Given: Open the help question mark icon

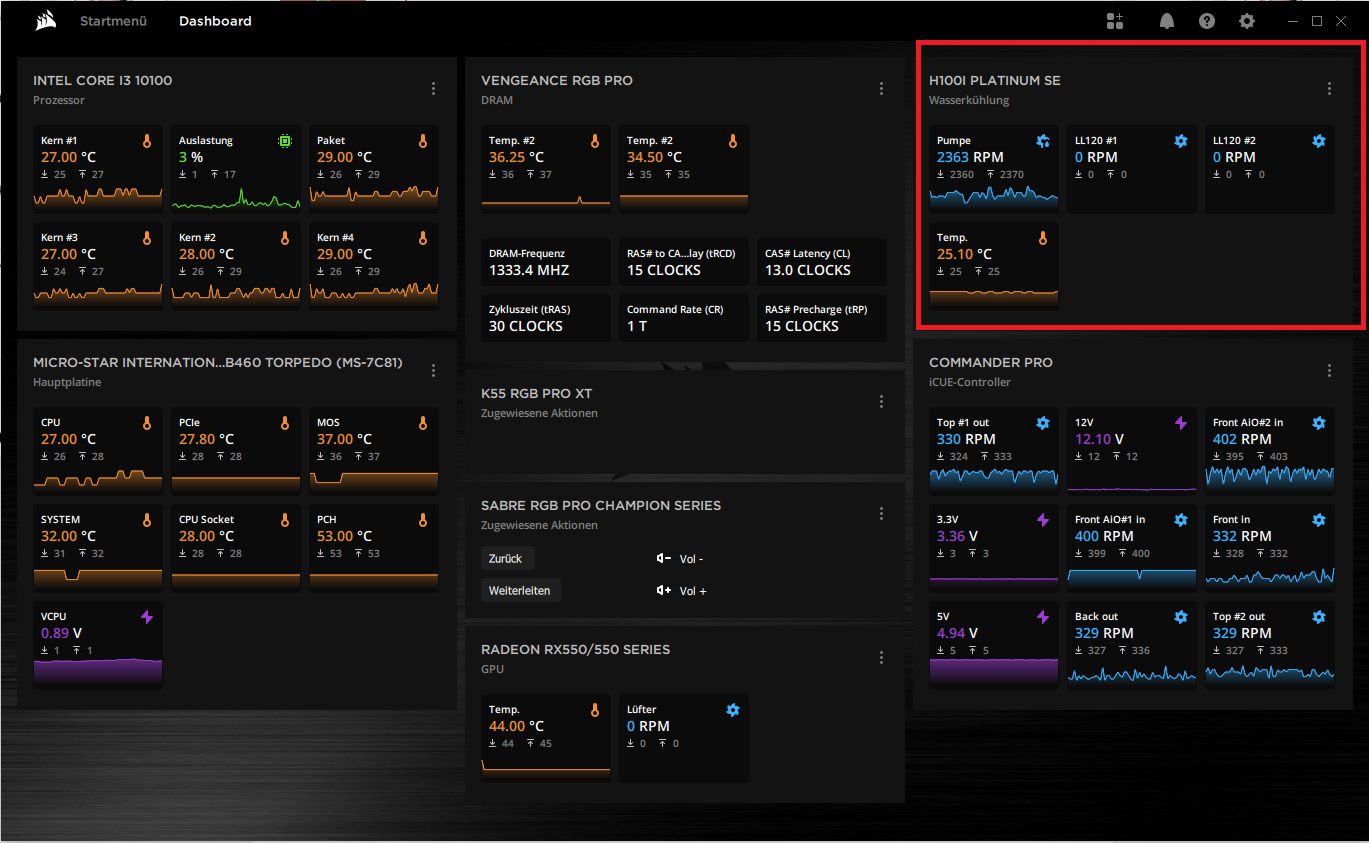Looking at the screenshot, I should (1207, 21).
